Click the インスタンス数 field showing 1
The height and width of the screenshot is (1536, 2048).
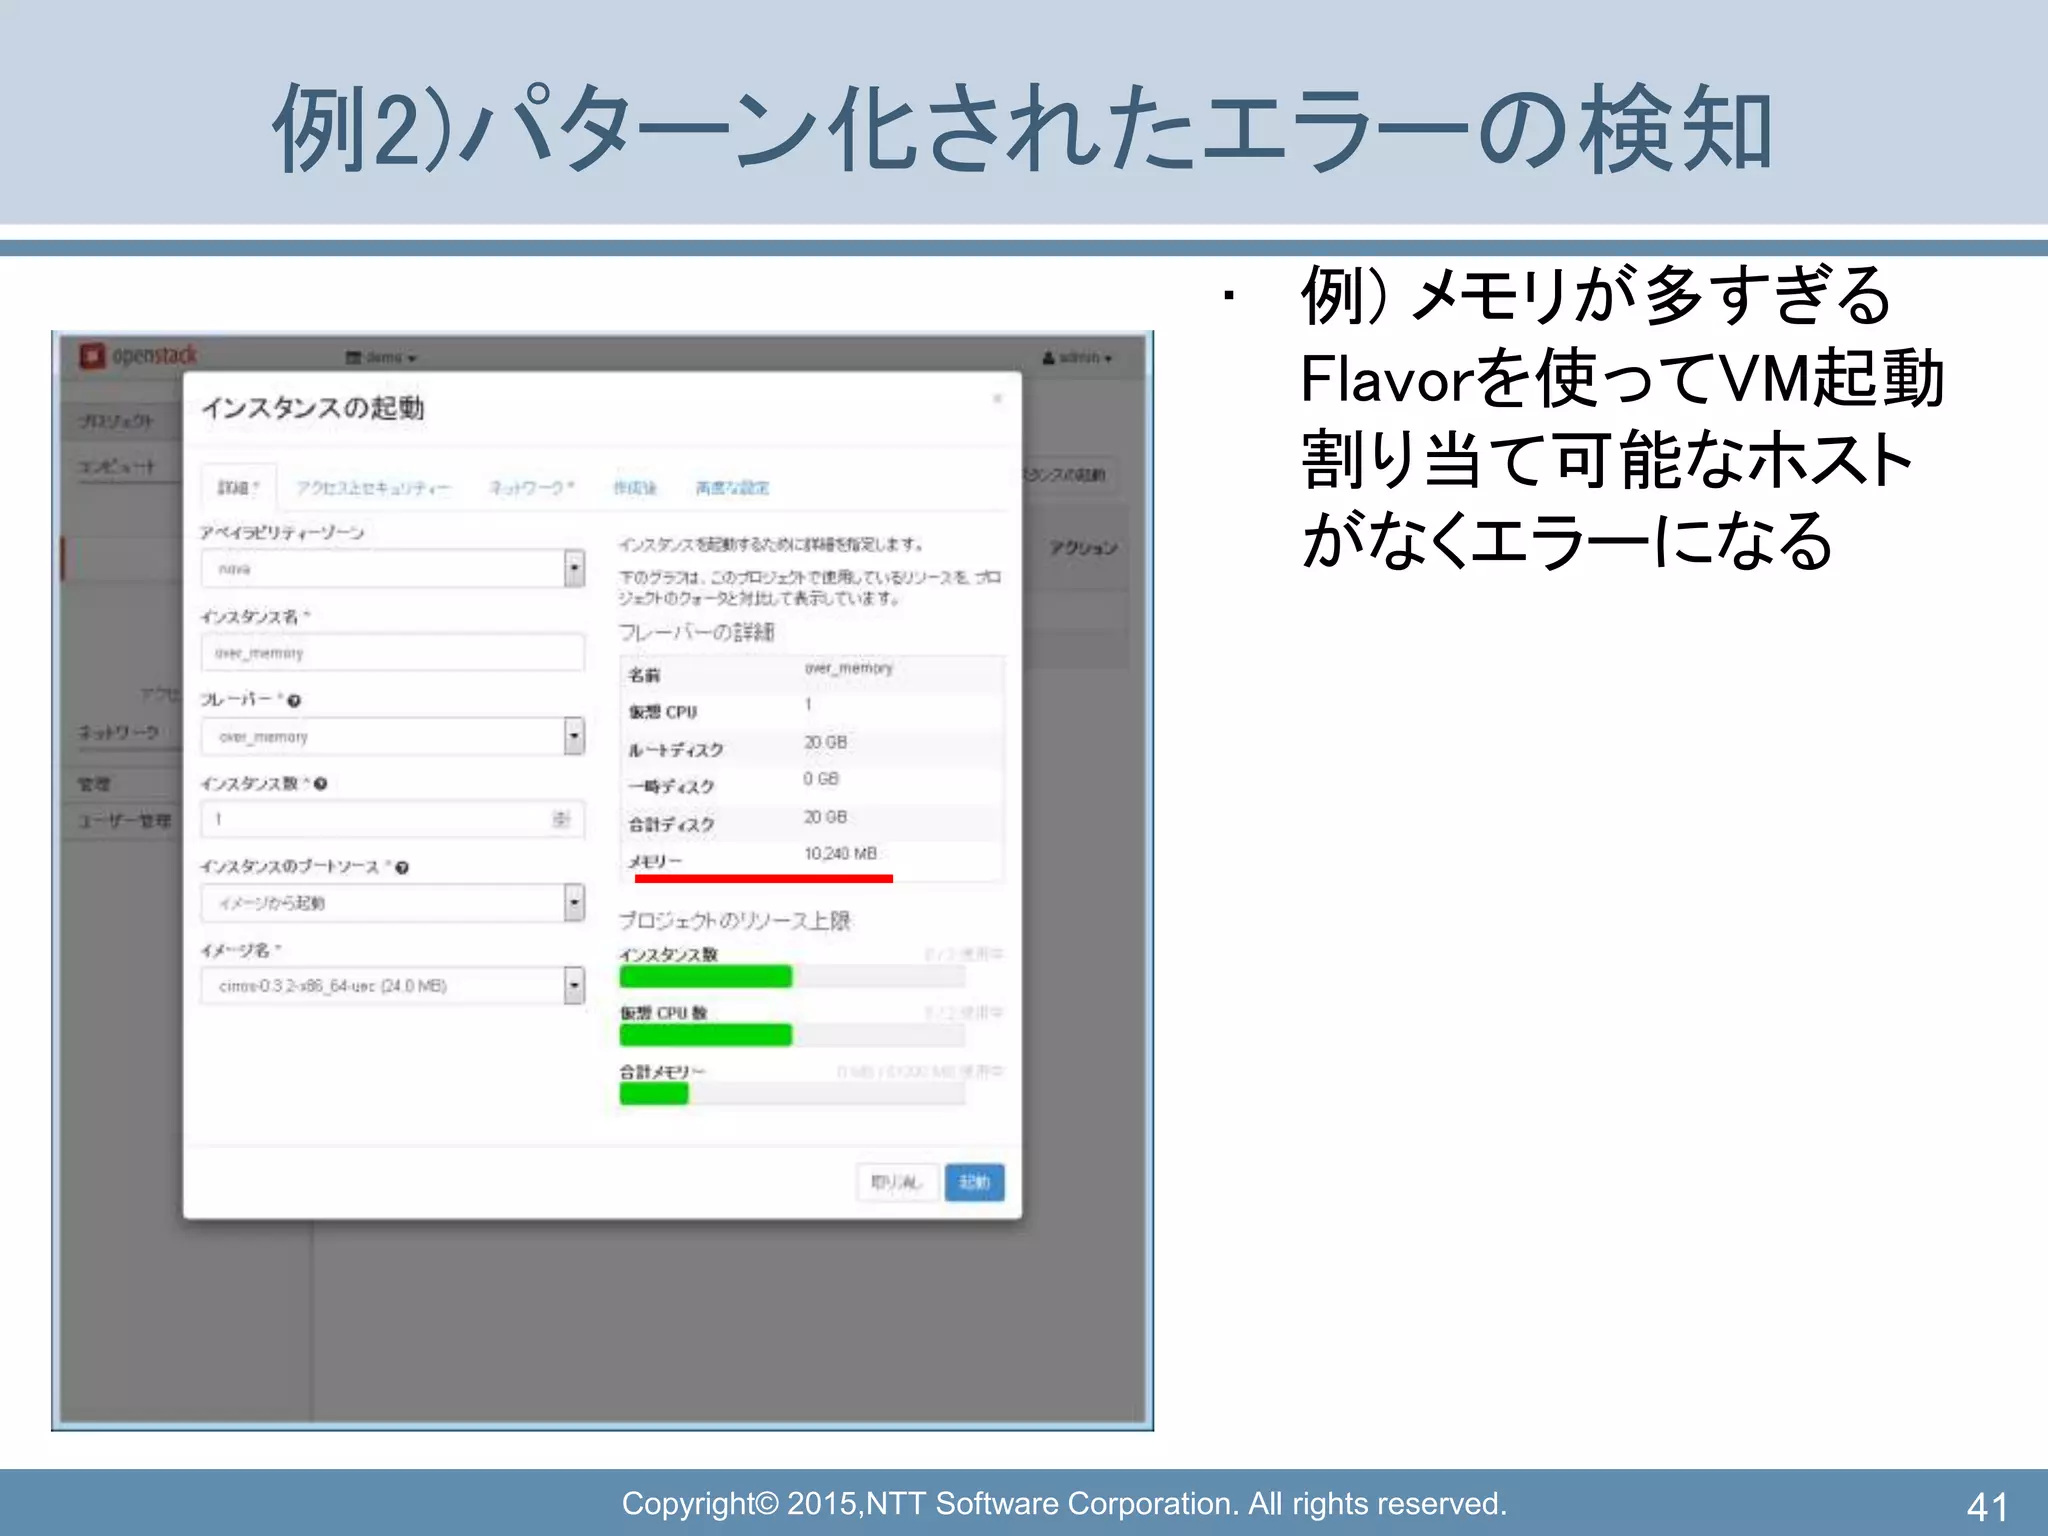click(392, 820)
